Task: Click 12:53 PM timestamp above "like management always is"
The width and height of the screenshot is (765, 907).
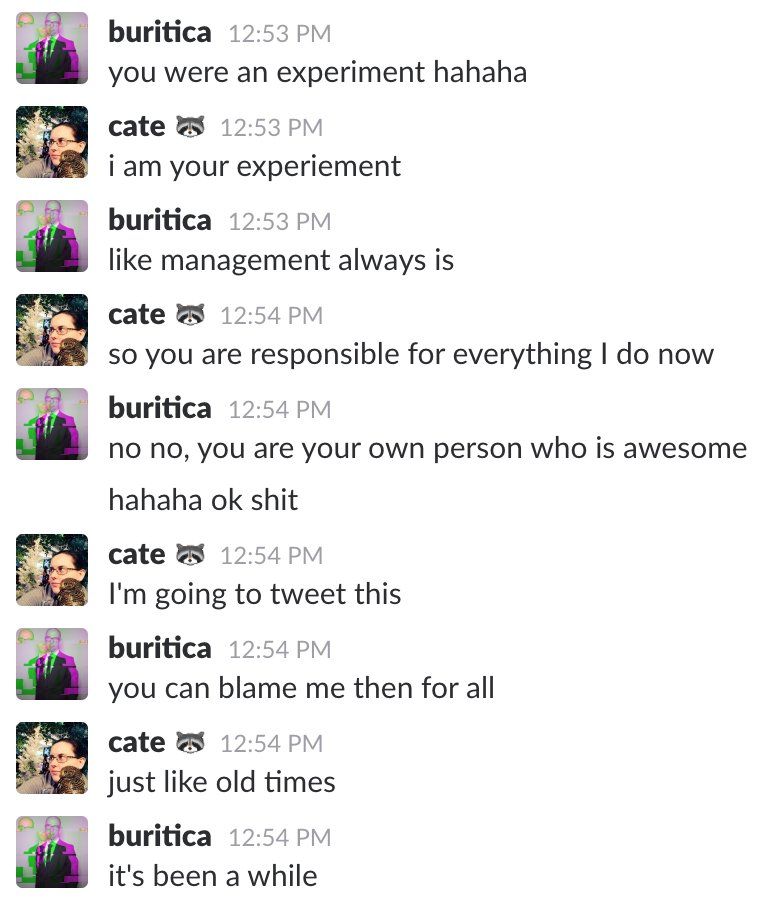Action: pos(279,221)
